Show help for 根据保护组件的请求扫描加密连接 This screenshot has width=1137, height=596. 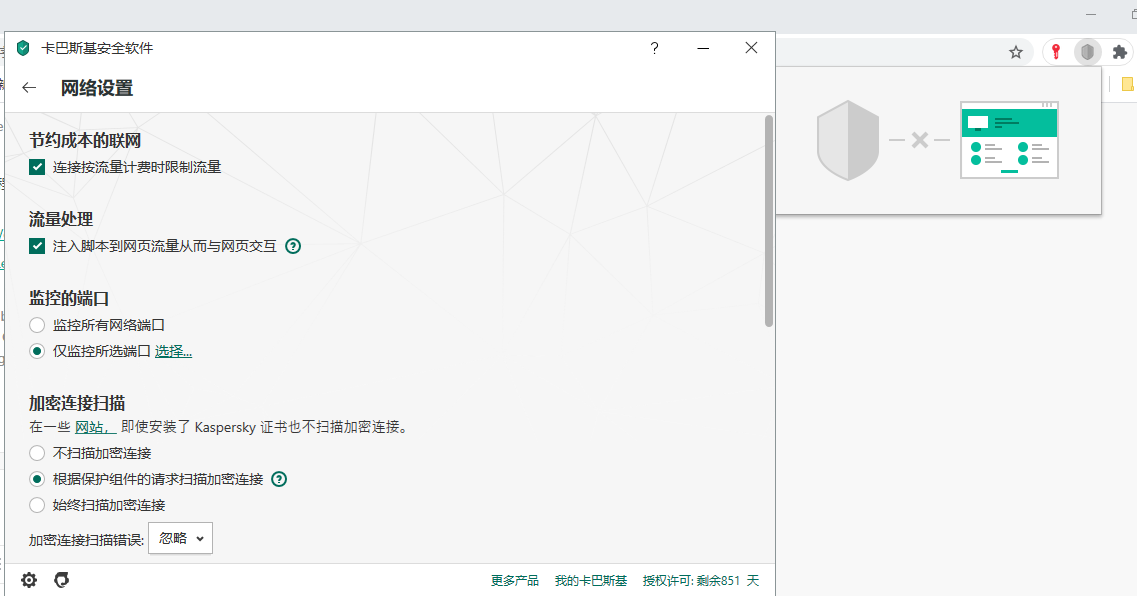(279, 479)
